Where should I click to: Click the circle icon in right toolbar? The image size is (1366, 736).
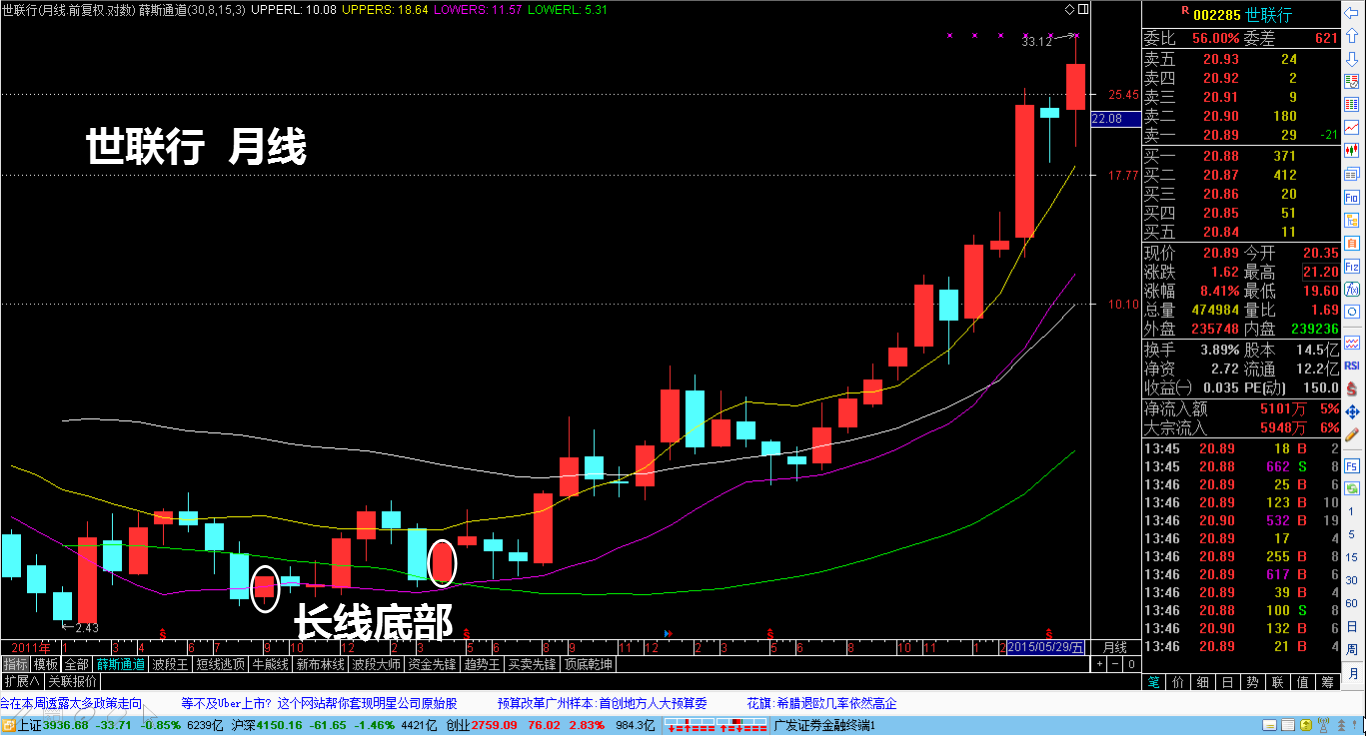pos(1351,311)
